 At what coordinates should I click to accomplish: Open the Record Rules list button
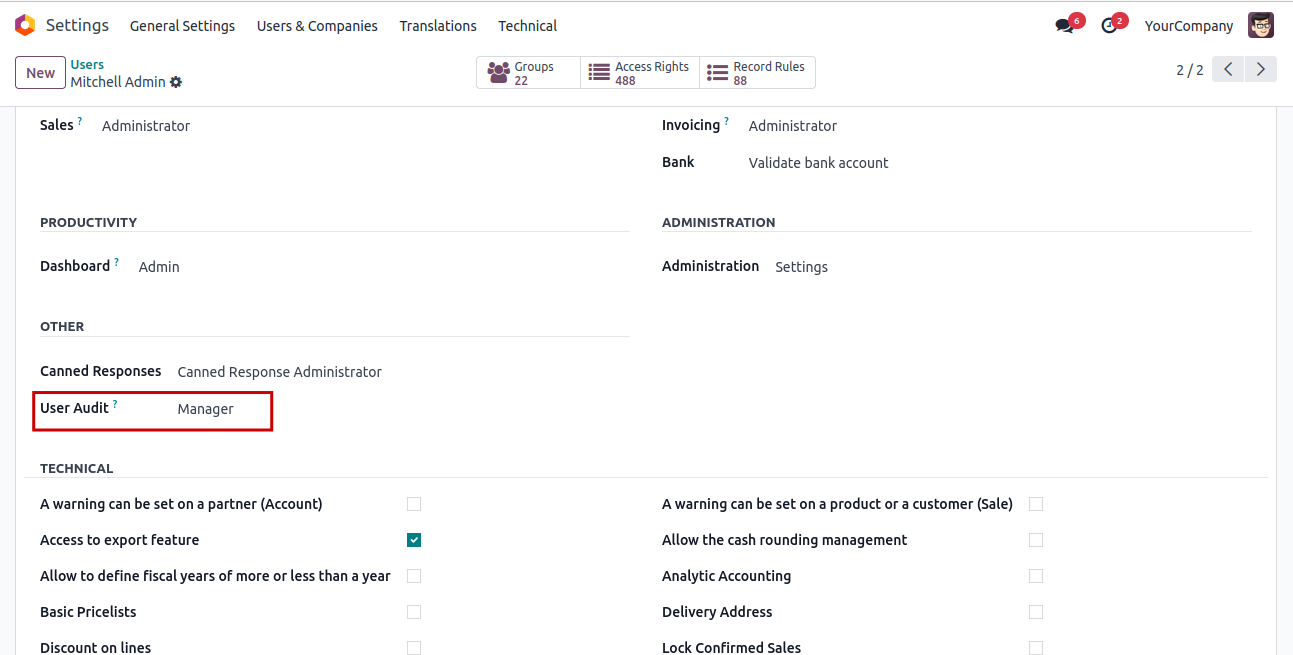757,73
